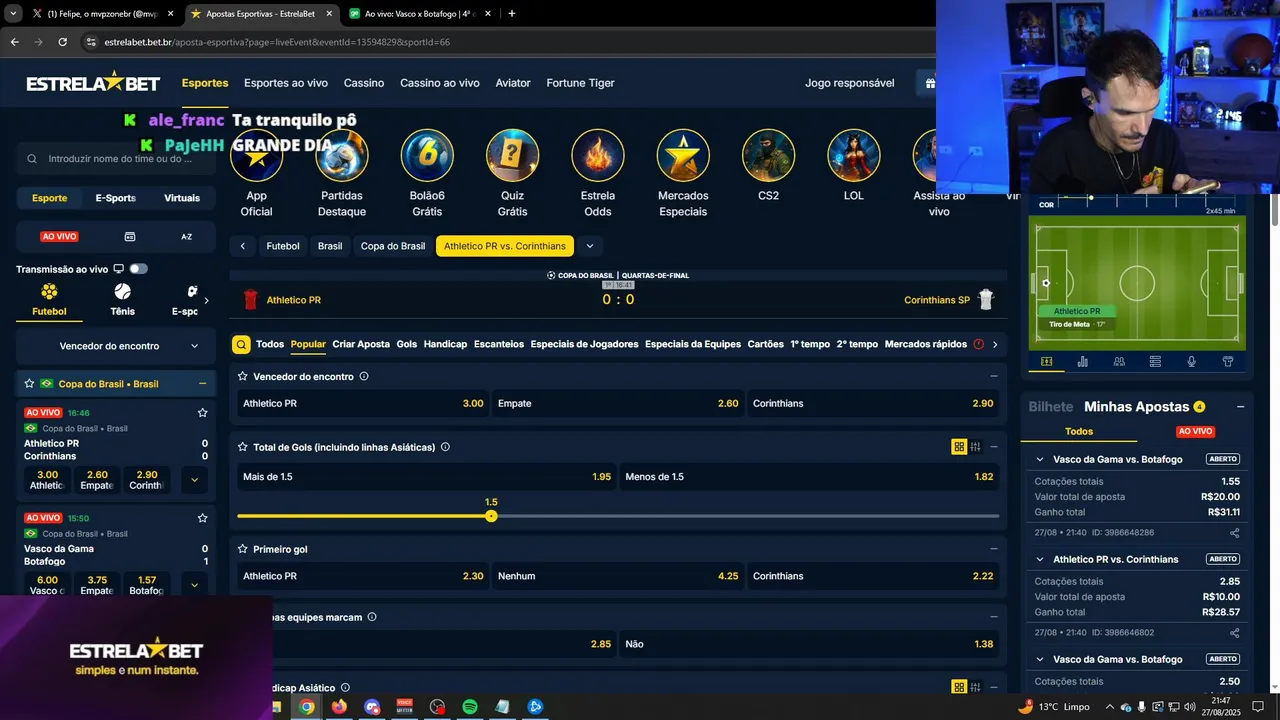This screenshot has height=720, width=1280.
Task: Switch Total de Gols to grid view
Action: click(959, 447)
